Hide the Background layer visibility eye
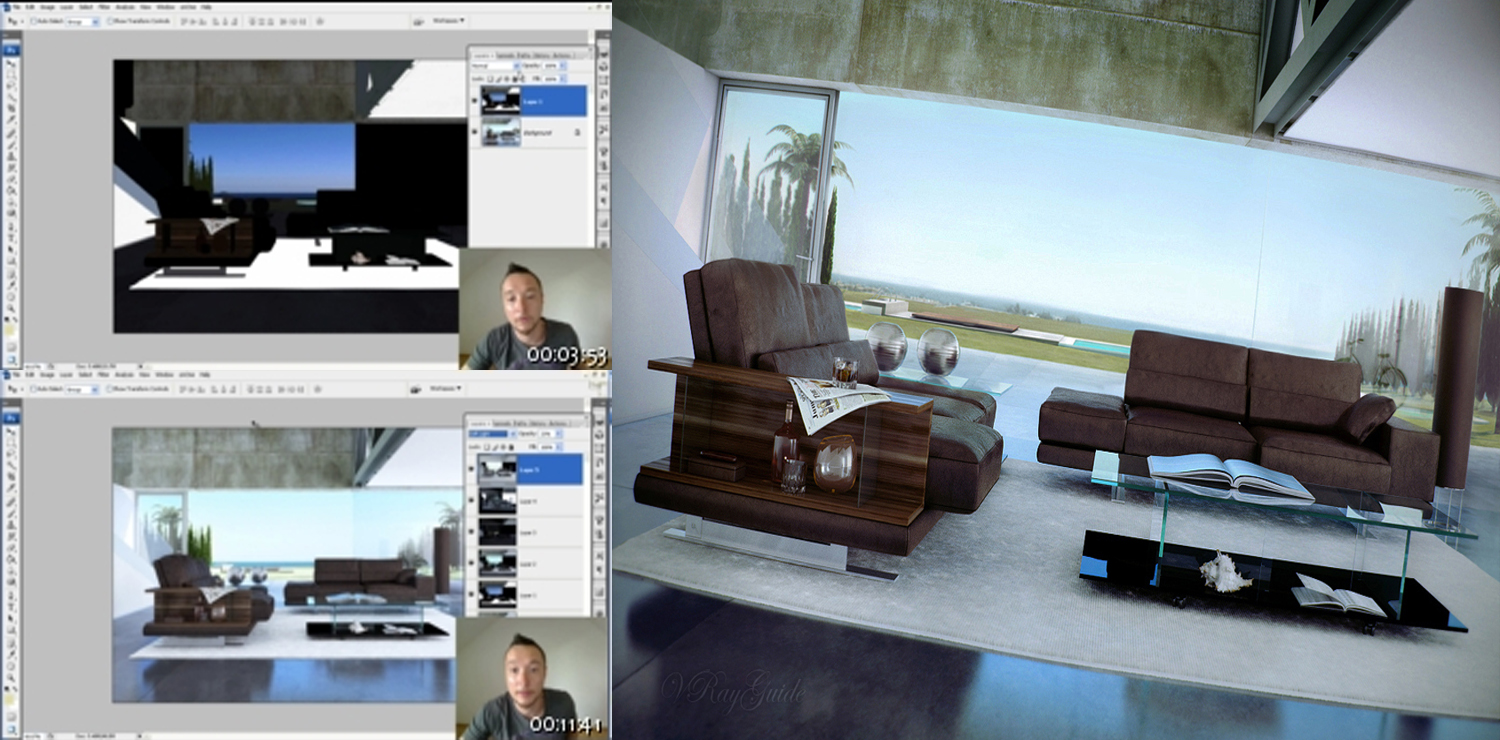 [474, 133]
